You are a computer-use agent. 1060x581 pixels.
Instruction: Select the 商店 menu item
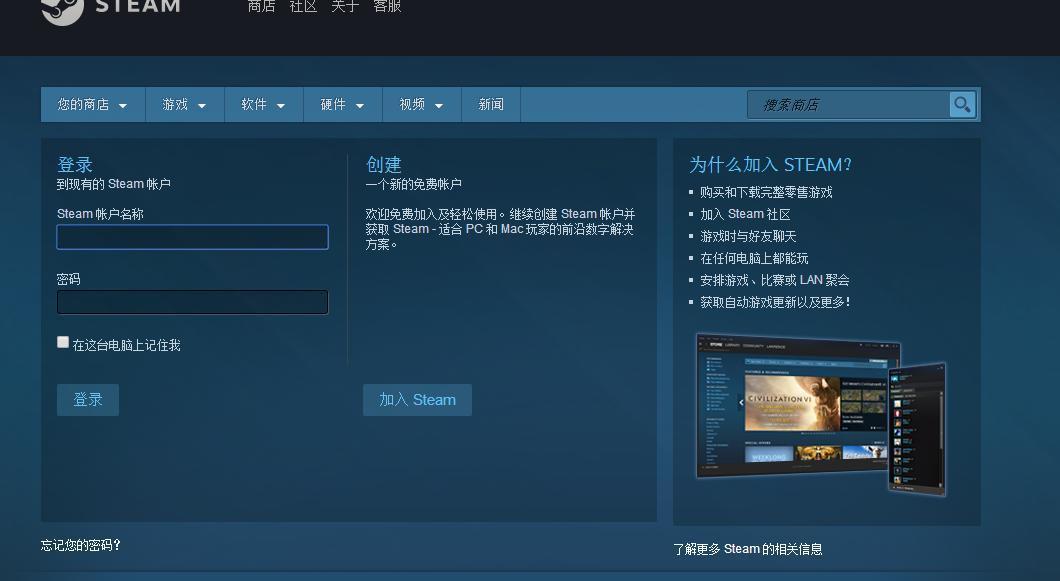(261, 6)
